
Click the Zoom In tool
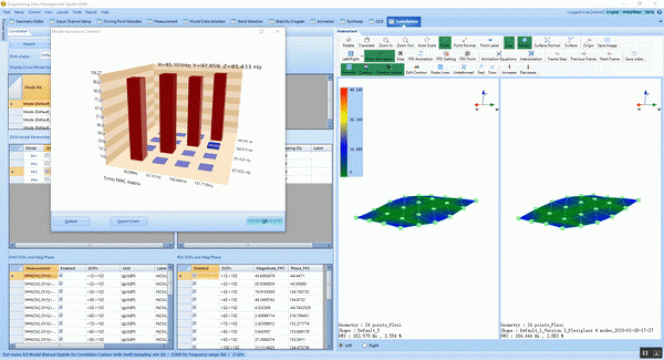point(385,42)
